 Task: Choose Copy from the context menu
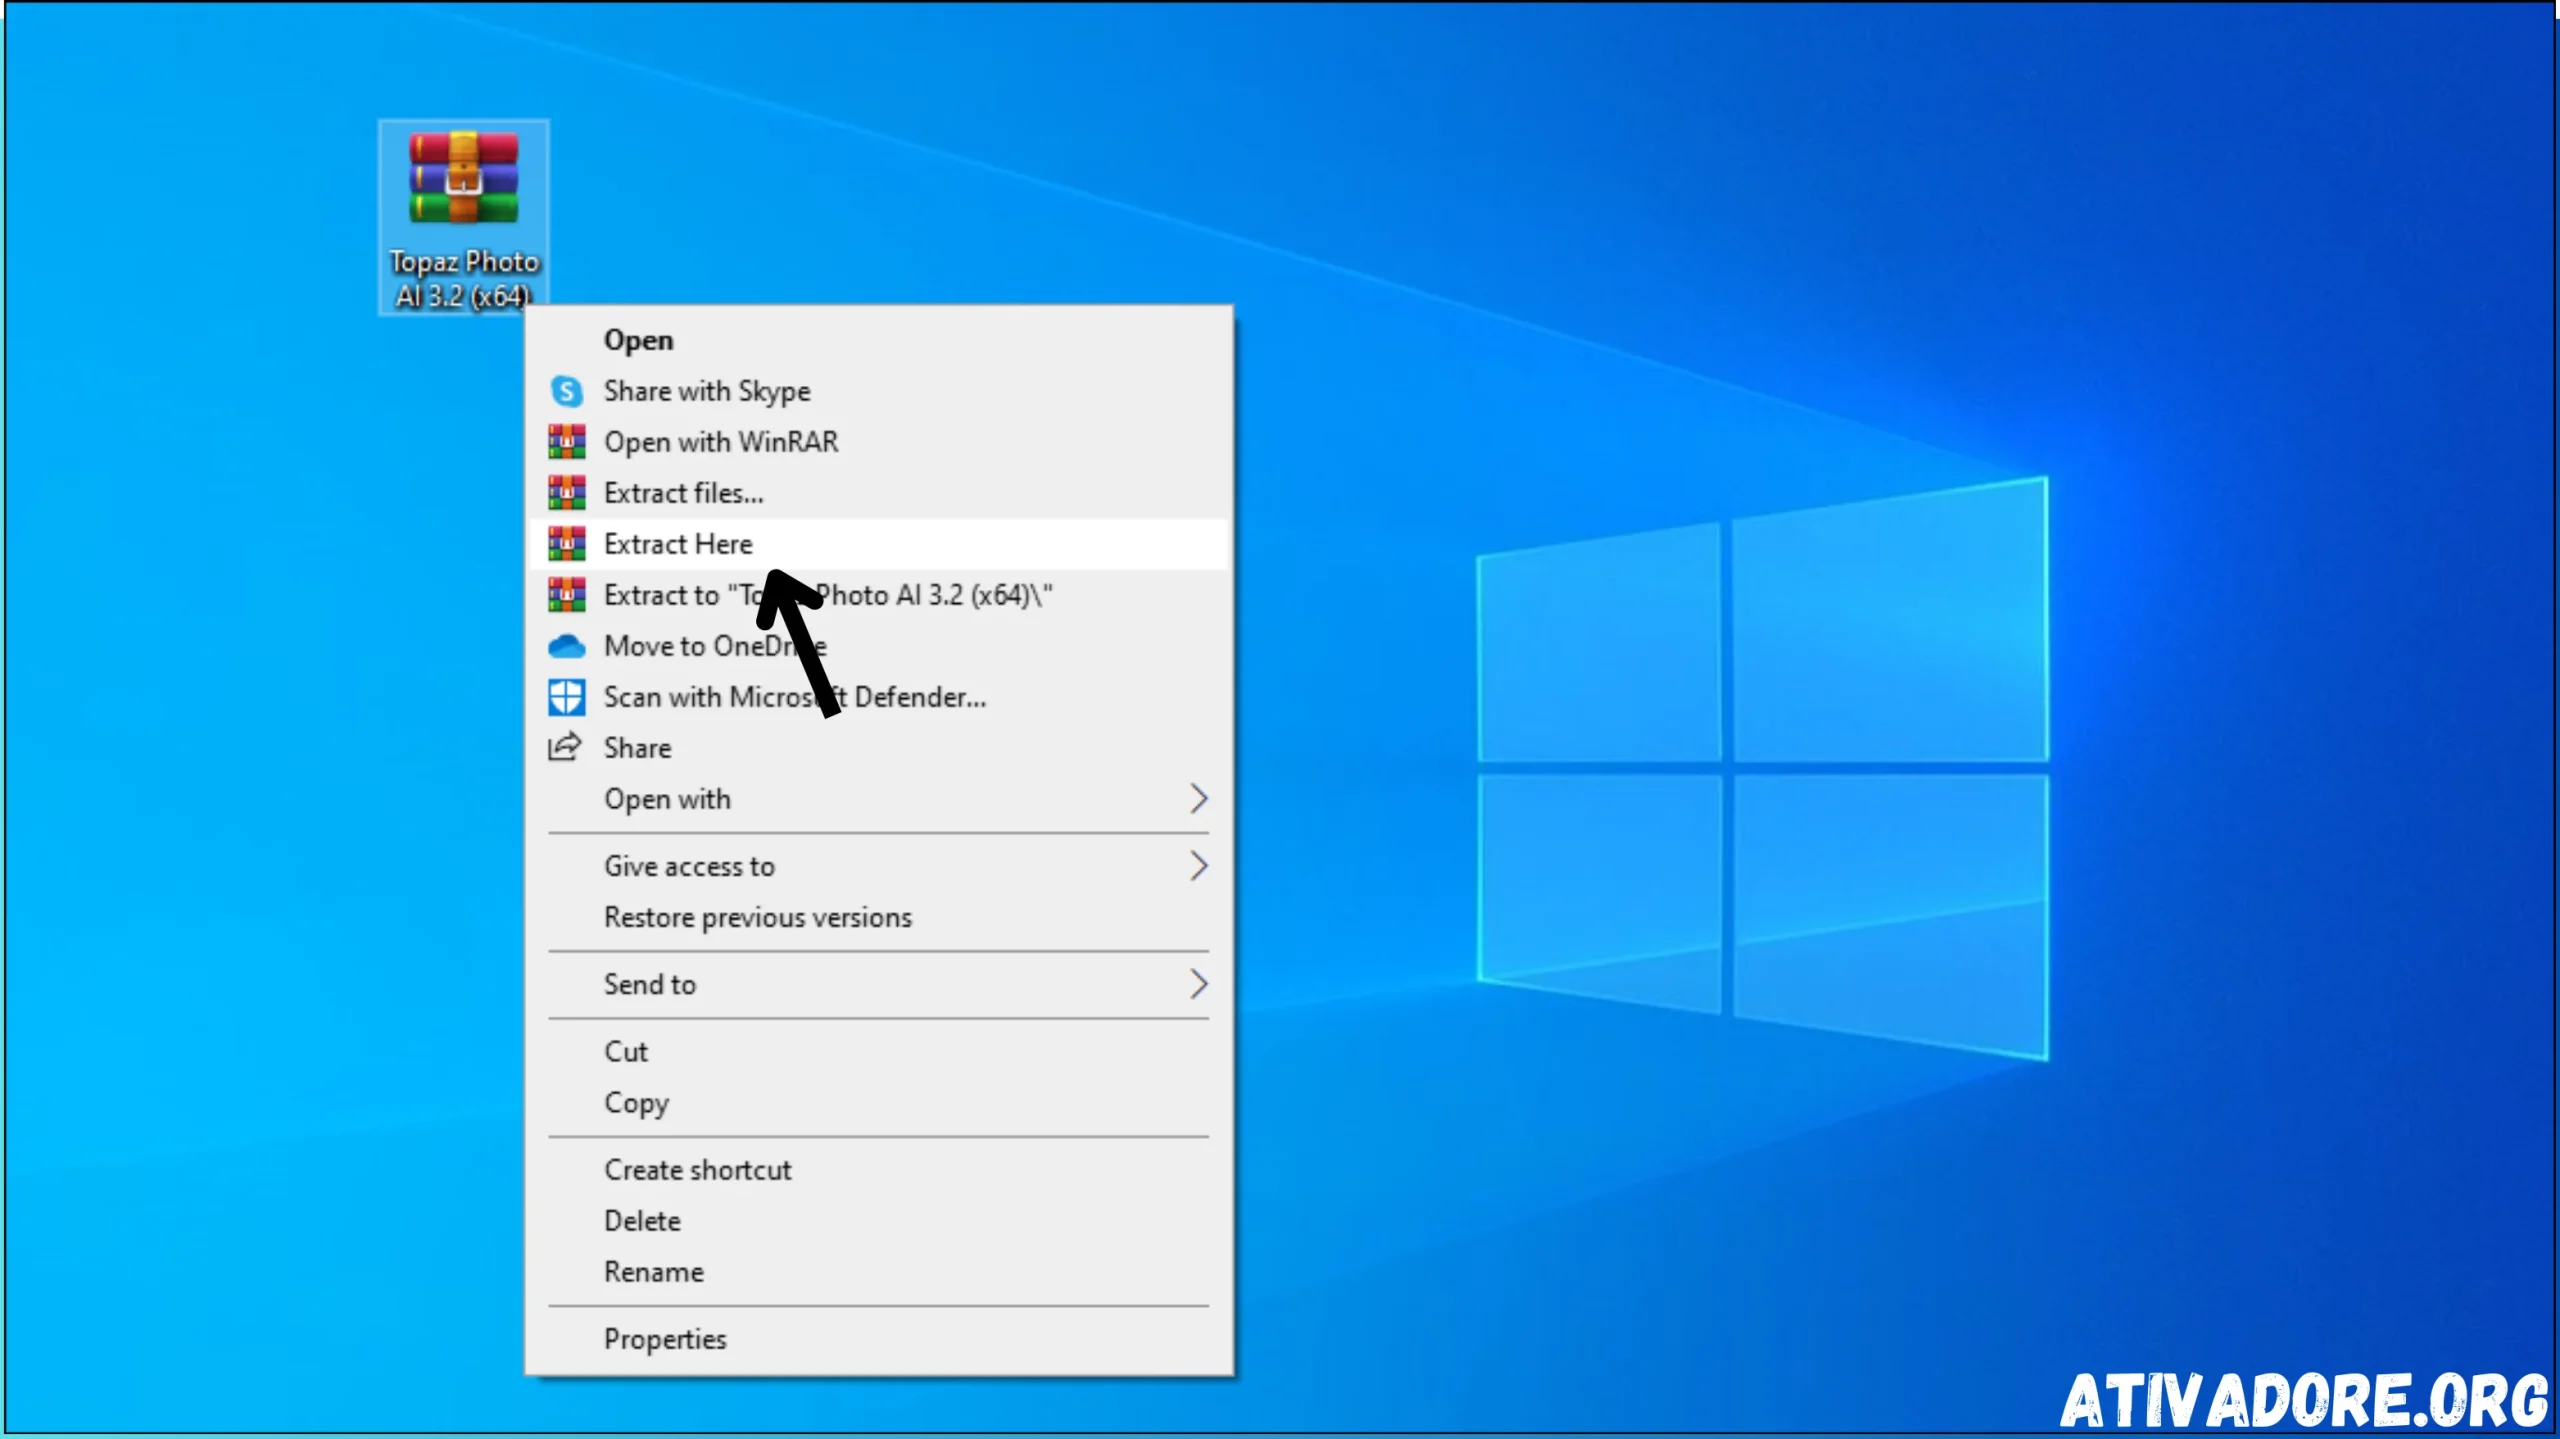click(878, 1102)
